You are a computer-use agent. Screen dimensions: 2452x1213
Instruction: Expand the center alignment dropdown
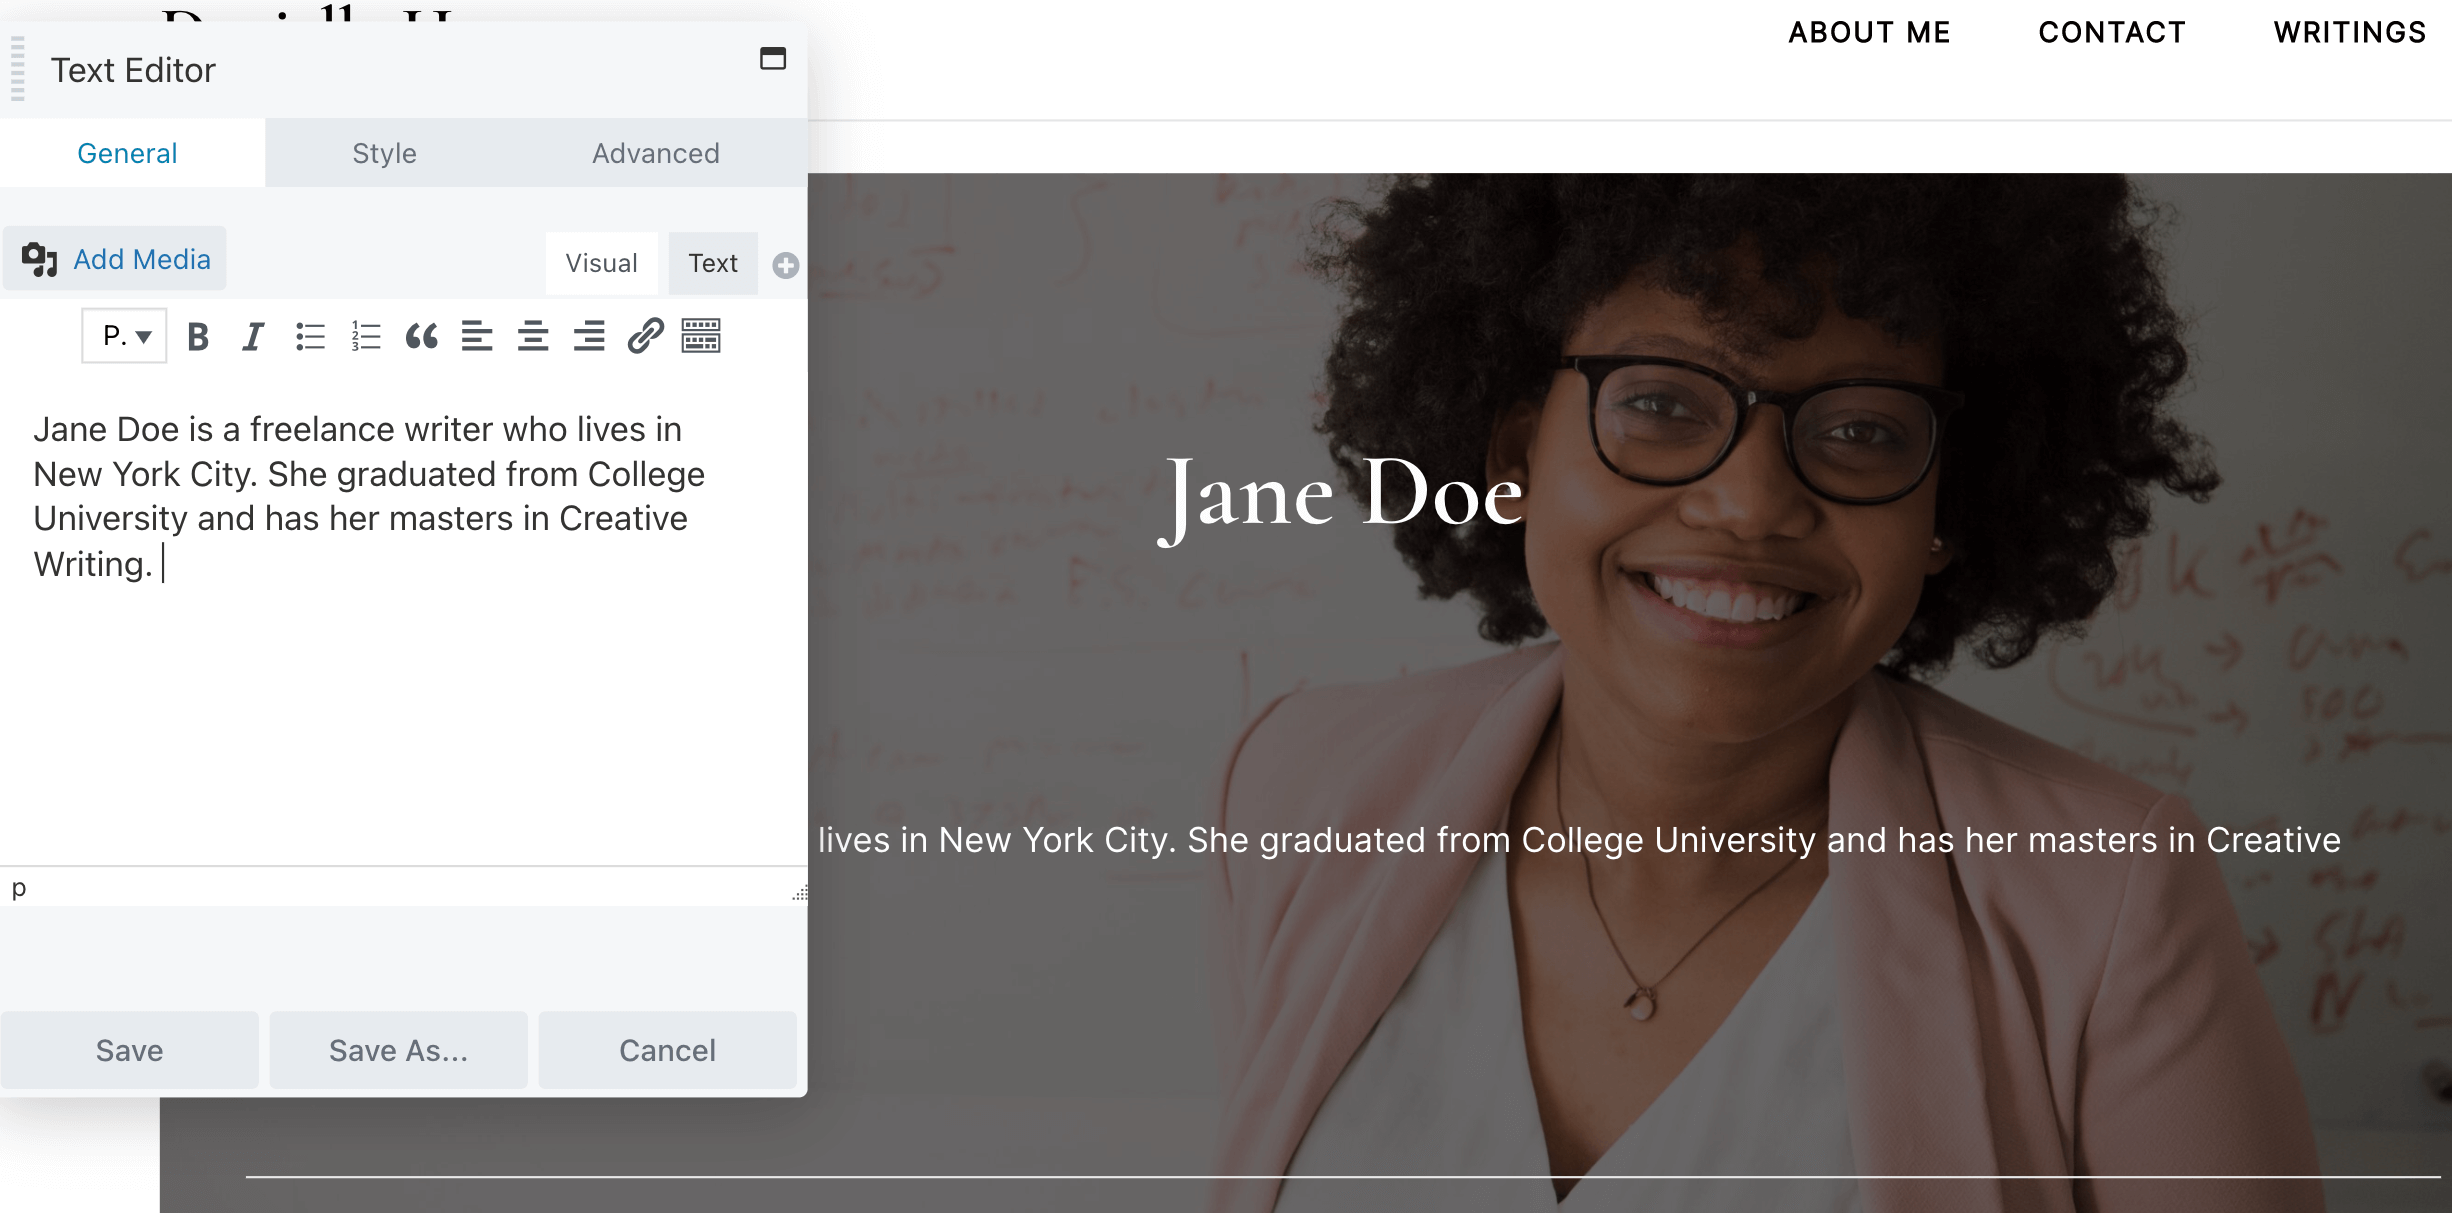point(530,335)
